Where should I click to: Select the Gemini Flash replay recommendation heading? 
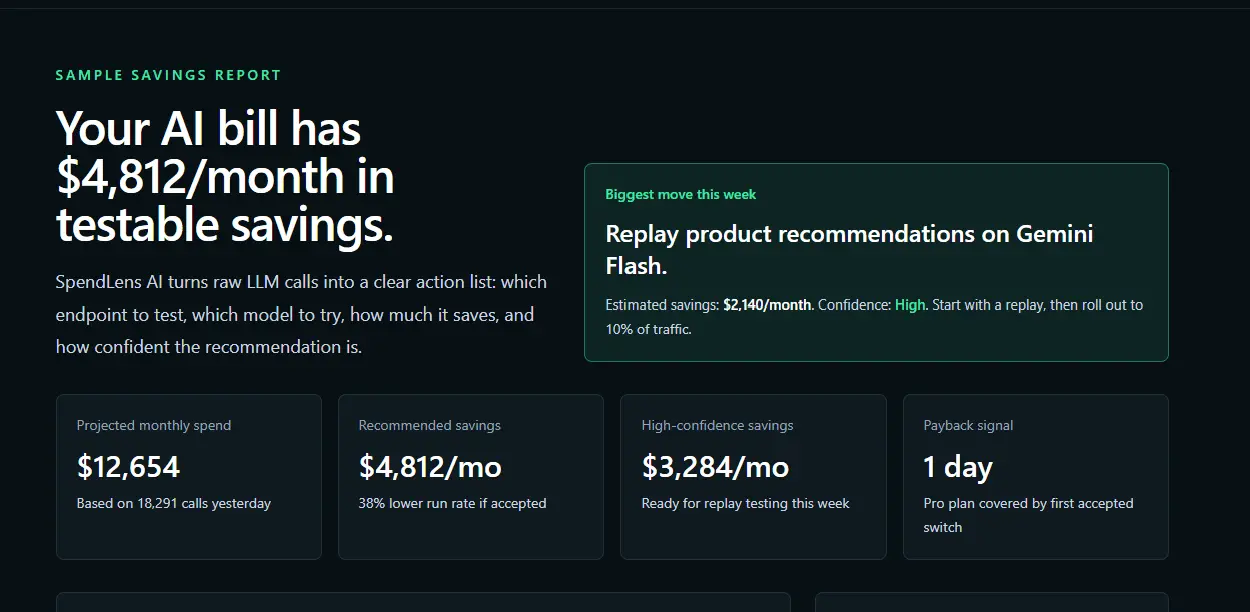(849, 249)
